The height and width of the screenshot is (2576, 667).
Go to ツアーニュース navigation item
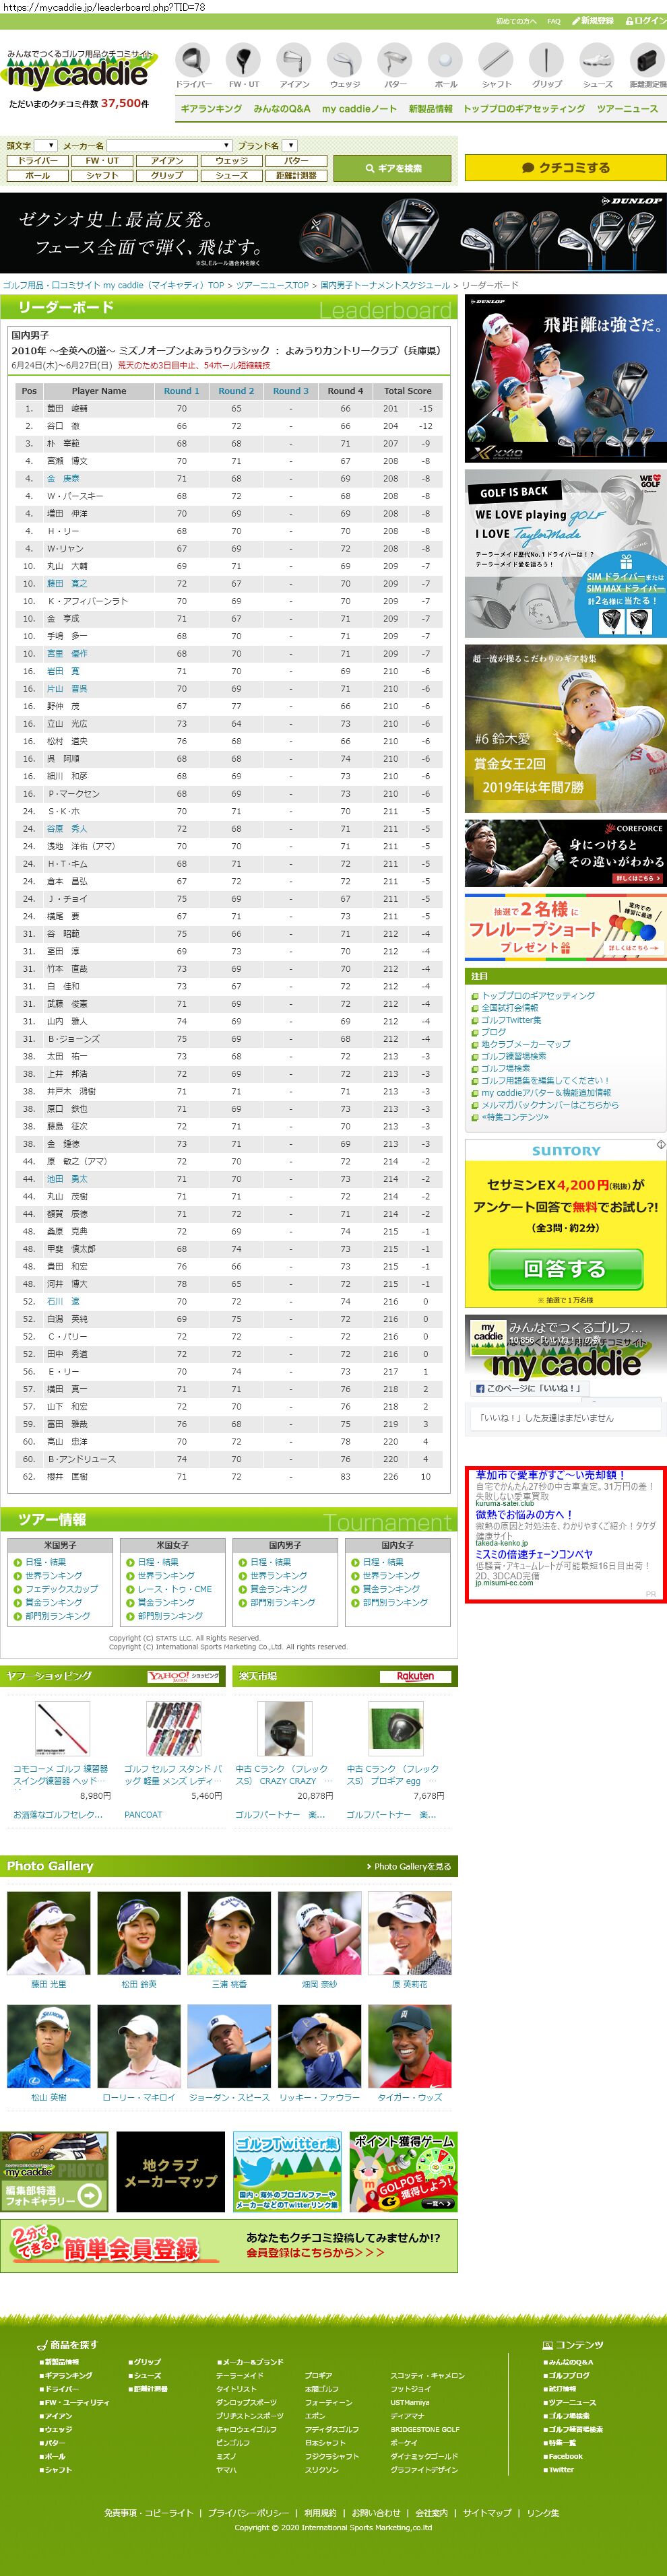[627, 109]
